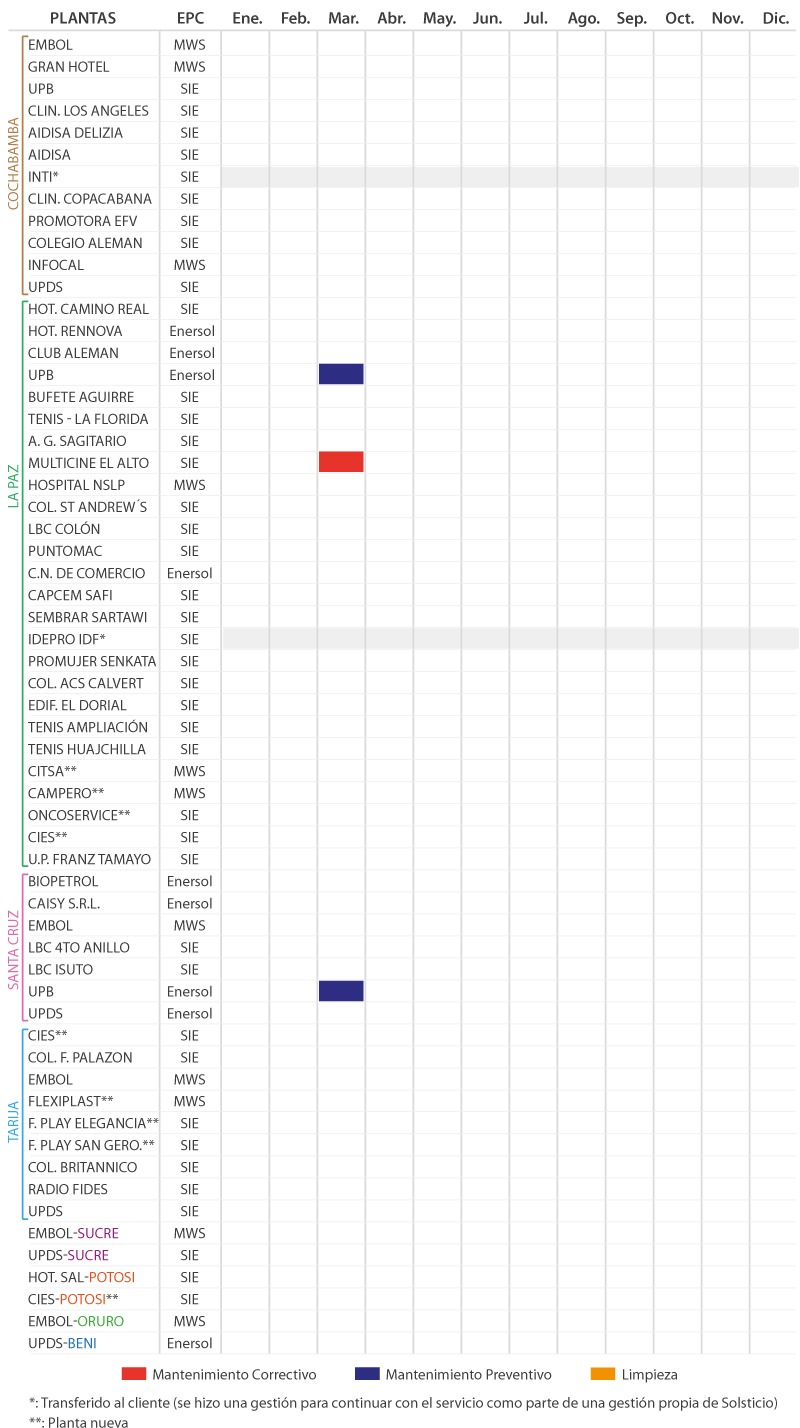
Task: Click the TENIS HUAJCHILLA plant name
Action: pyautogui.click(x=87, y=749)
